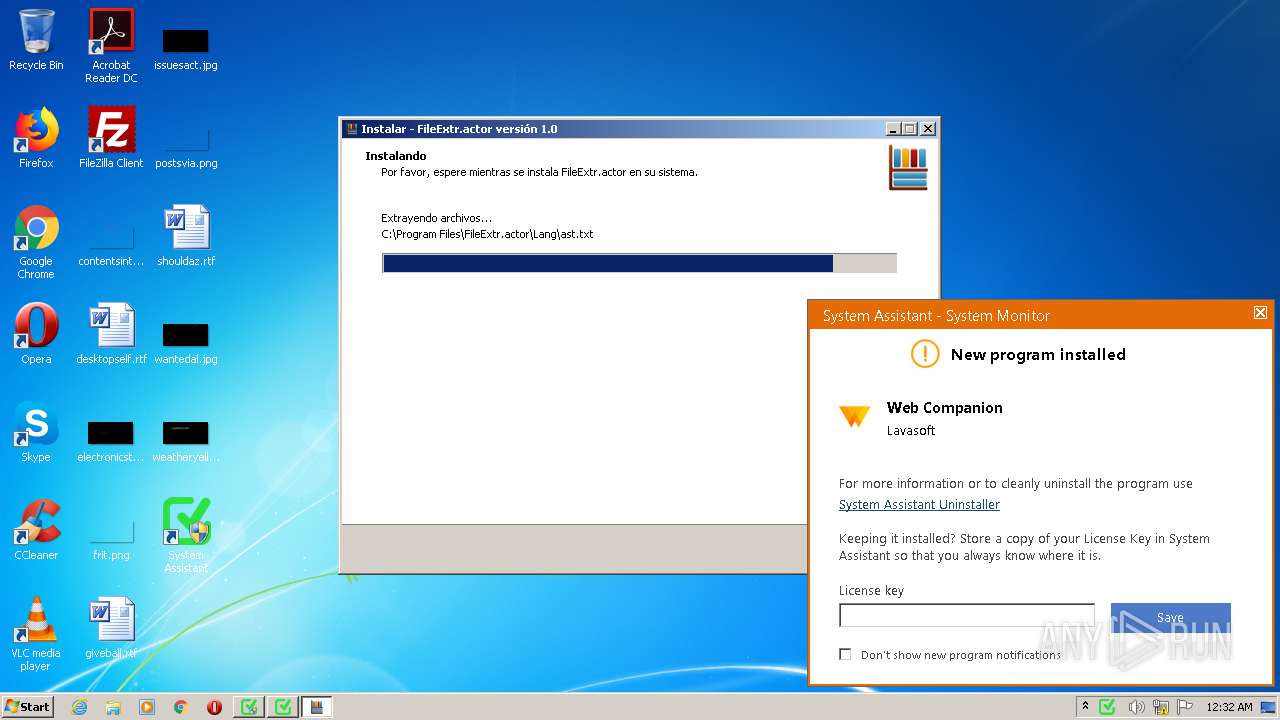Click into the License key field
This screenshot has width=1280, height=720.
(x=966, y=615)
